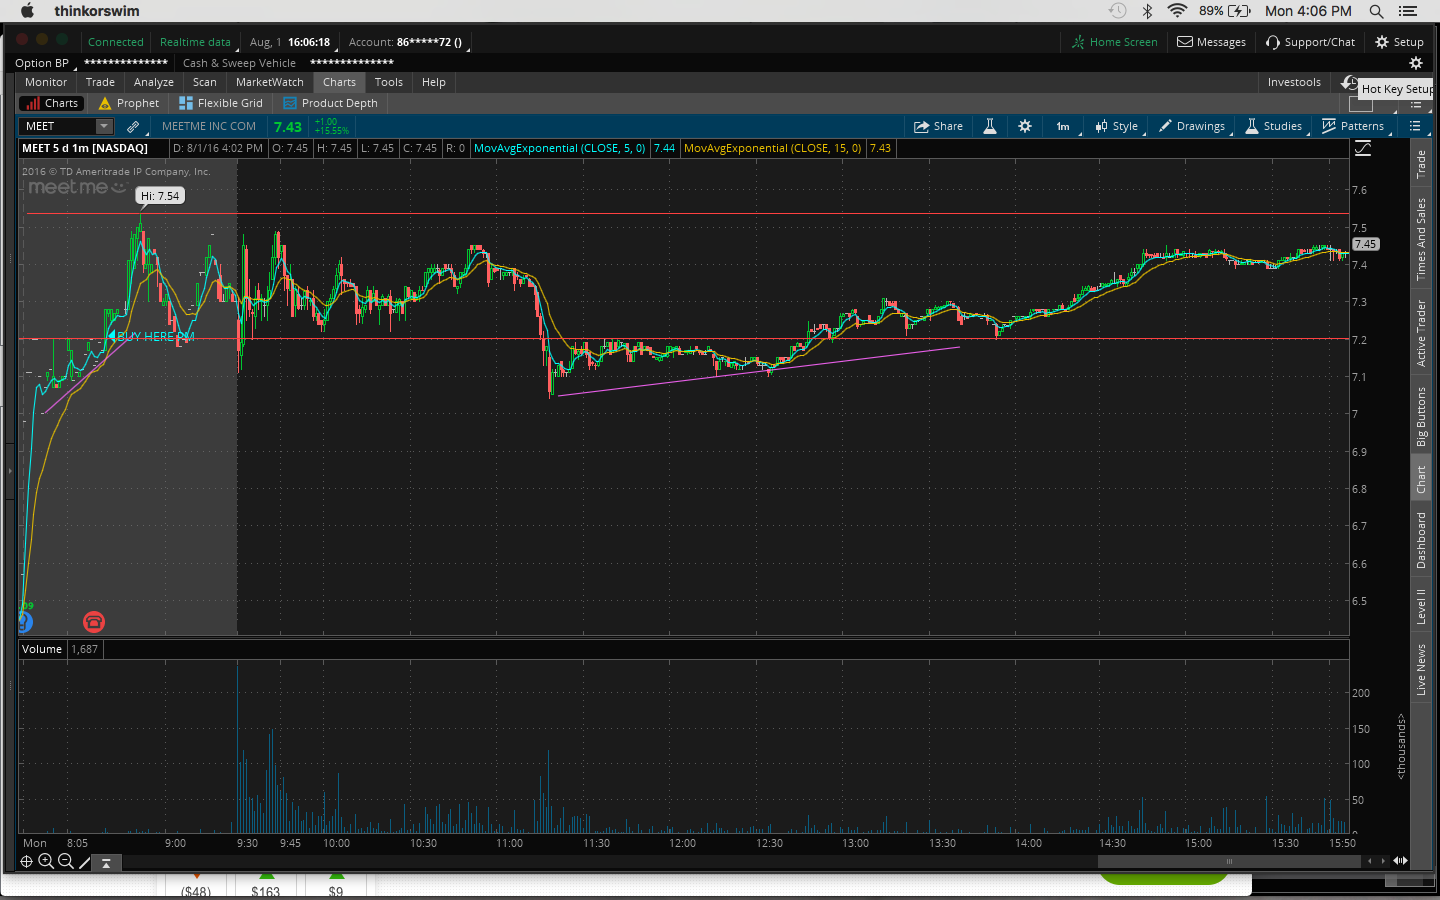The width and height of the screenshot is (1440, 900).
Task: Click the cyan MovAvgExponential (CLOSE, 5, 0) label
Action: click(x=560, y=148)
